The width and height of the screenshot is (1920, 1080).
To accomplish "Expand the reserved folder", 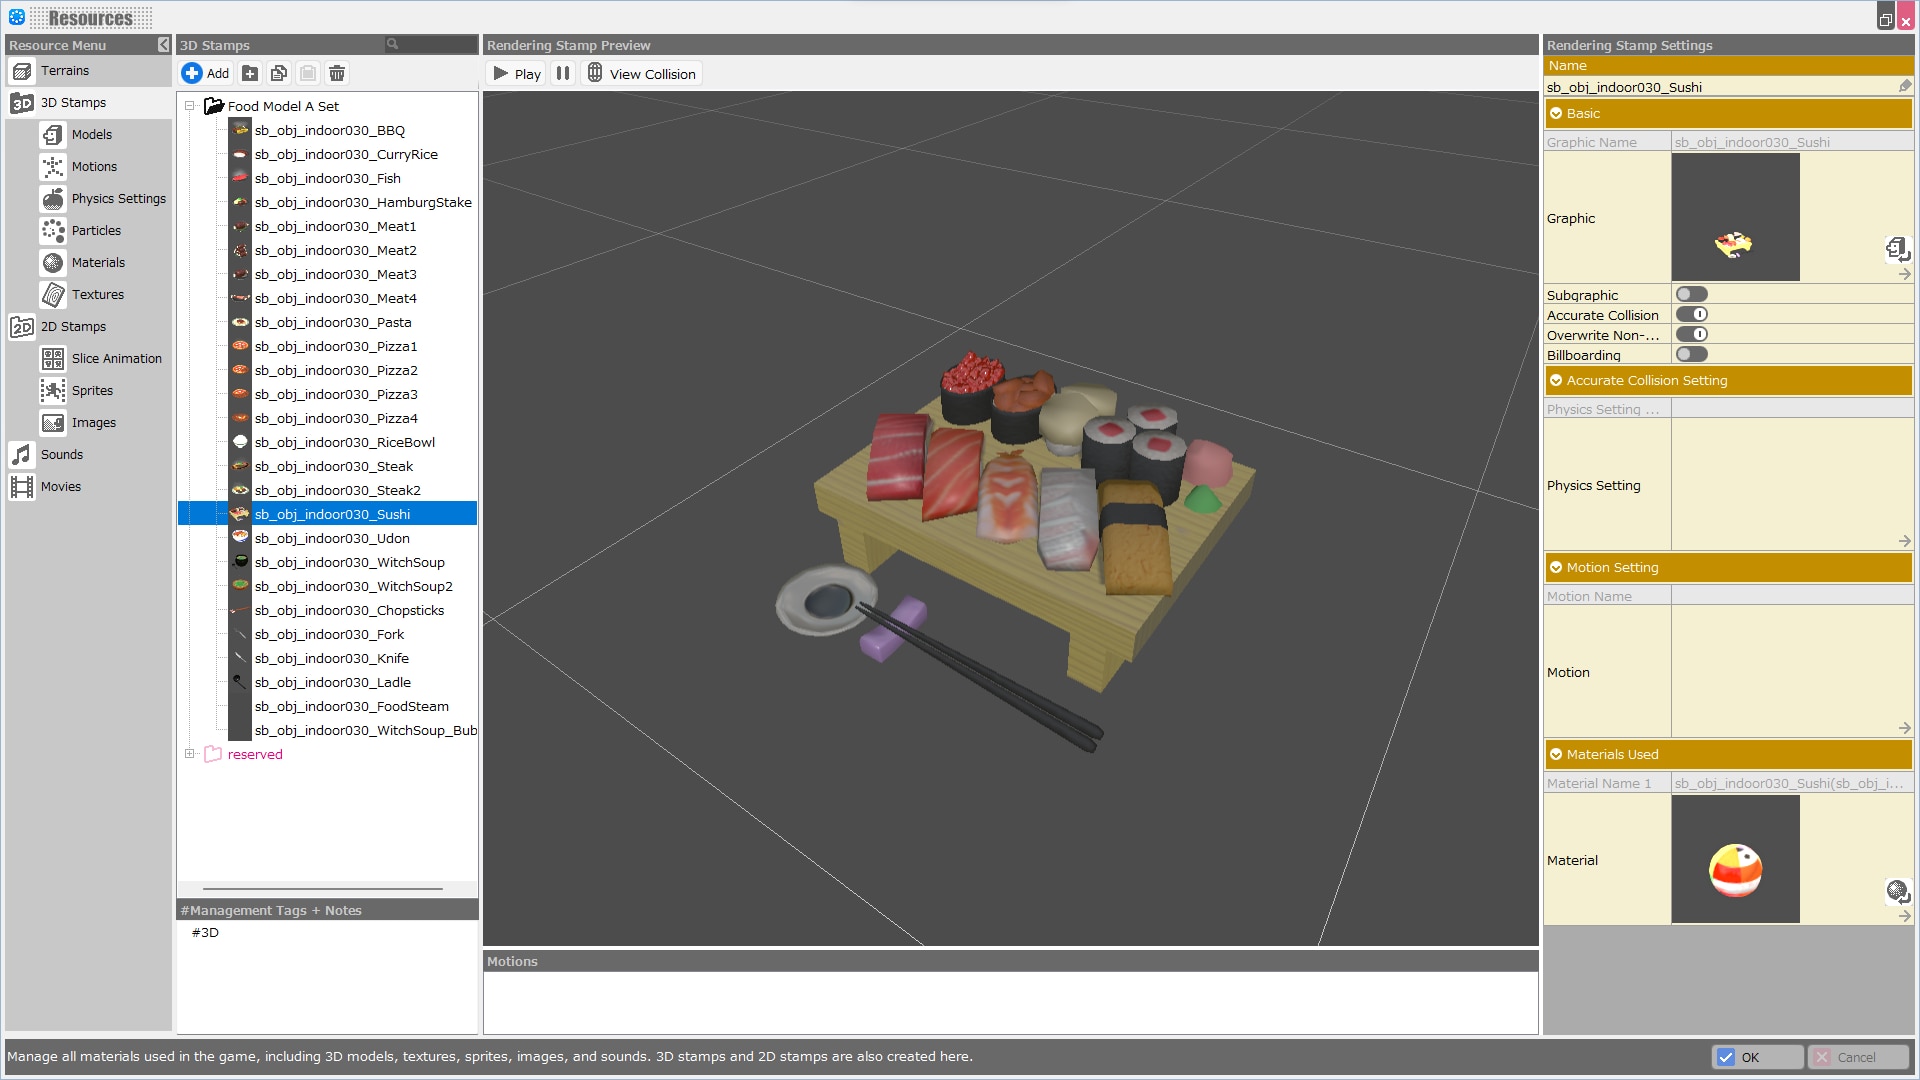I will tap(189, 754).
